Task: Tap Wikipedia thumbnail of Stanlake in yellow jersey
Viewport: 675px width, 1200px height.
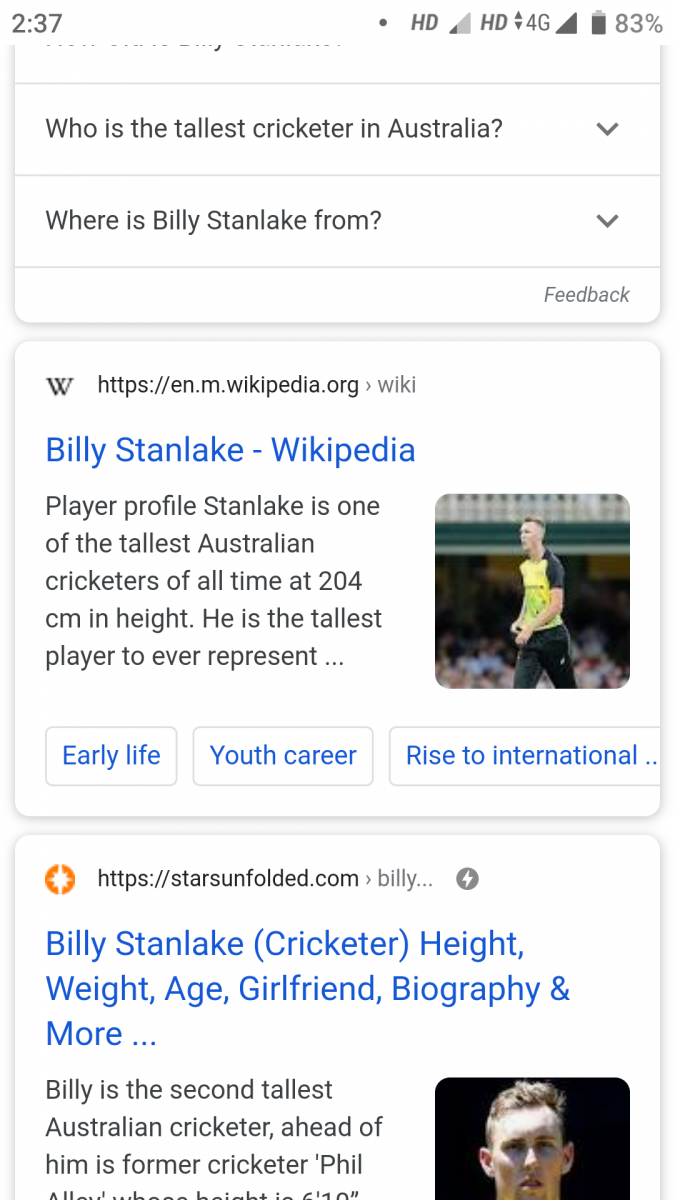Action: (532, 591)
